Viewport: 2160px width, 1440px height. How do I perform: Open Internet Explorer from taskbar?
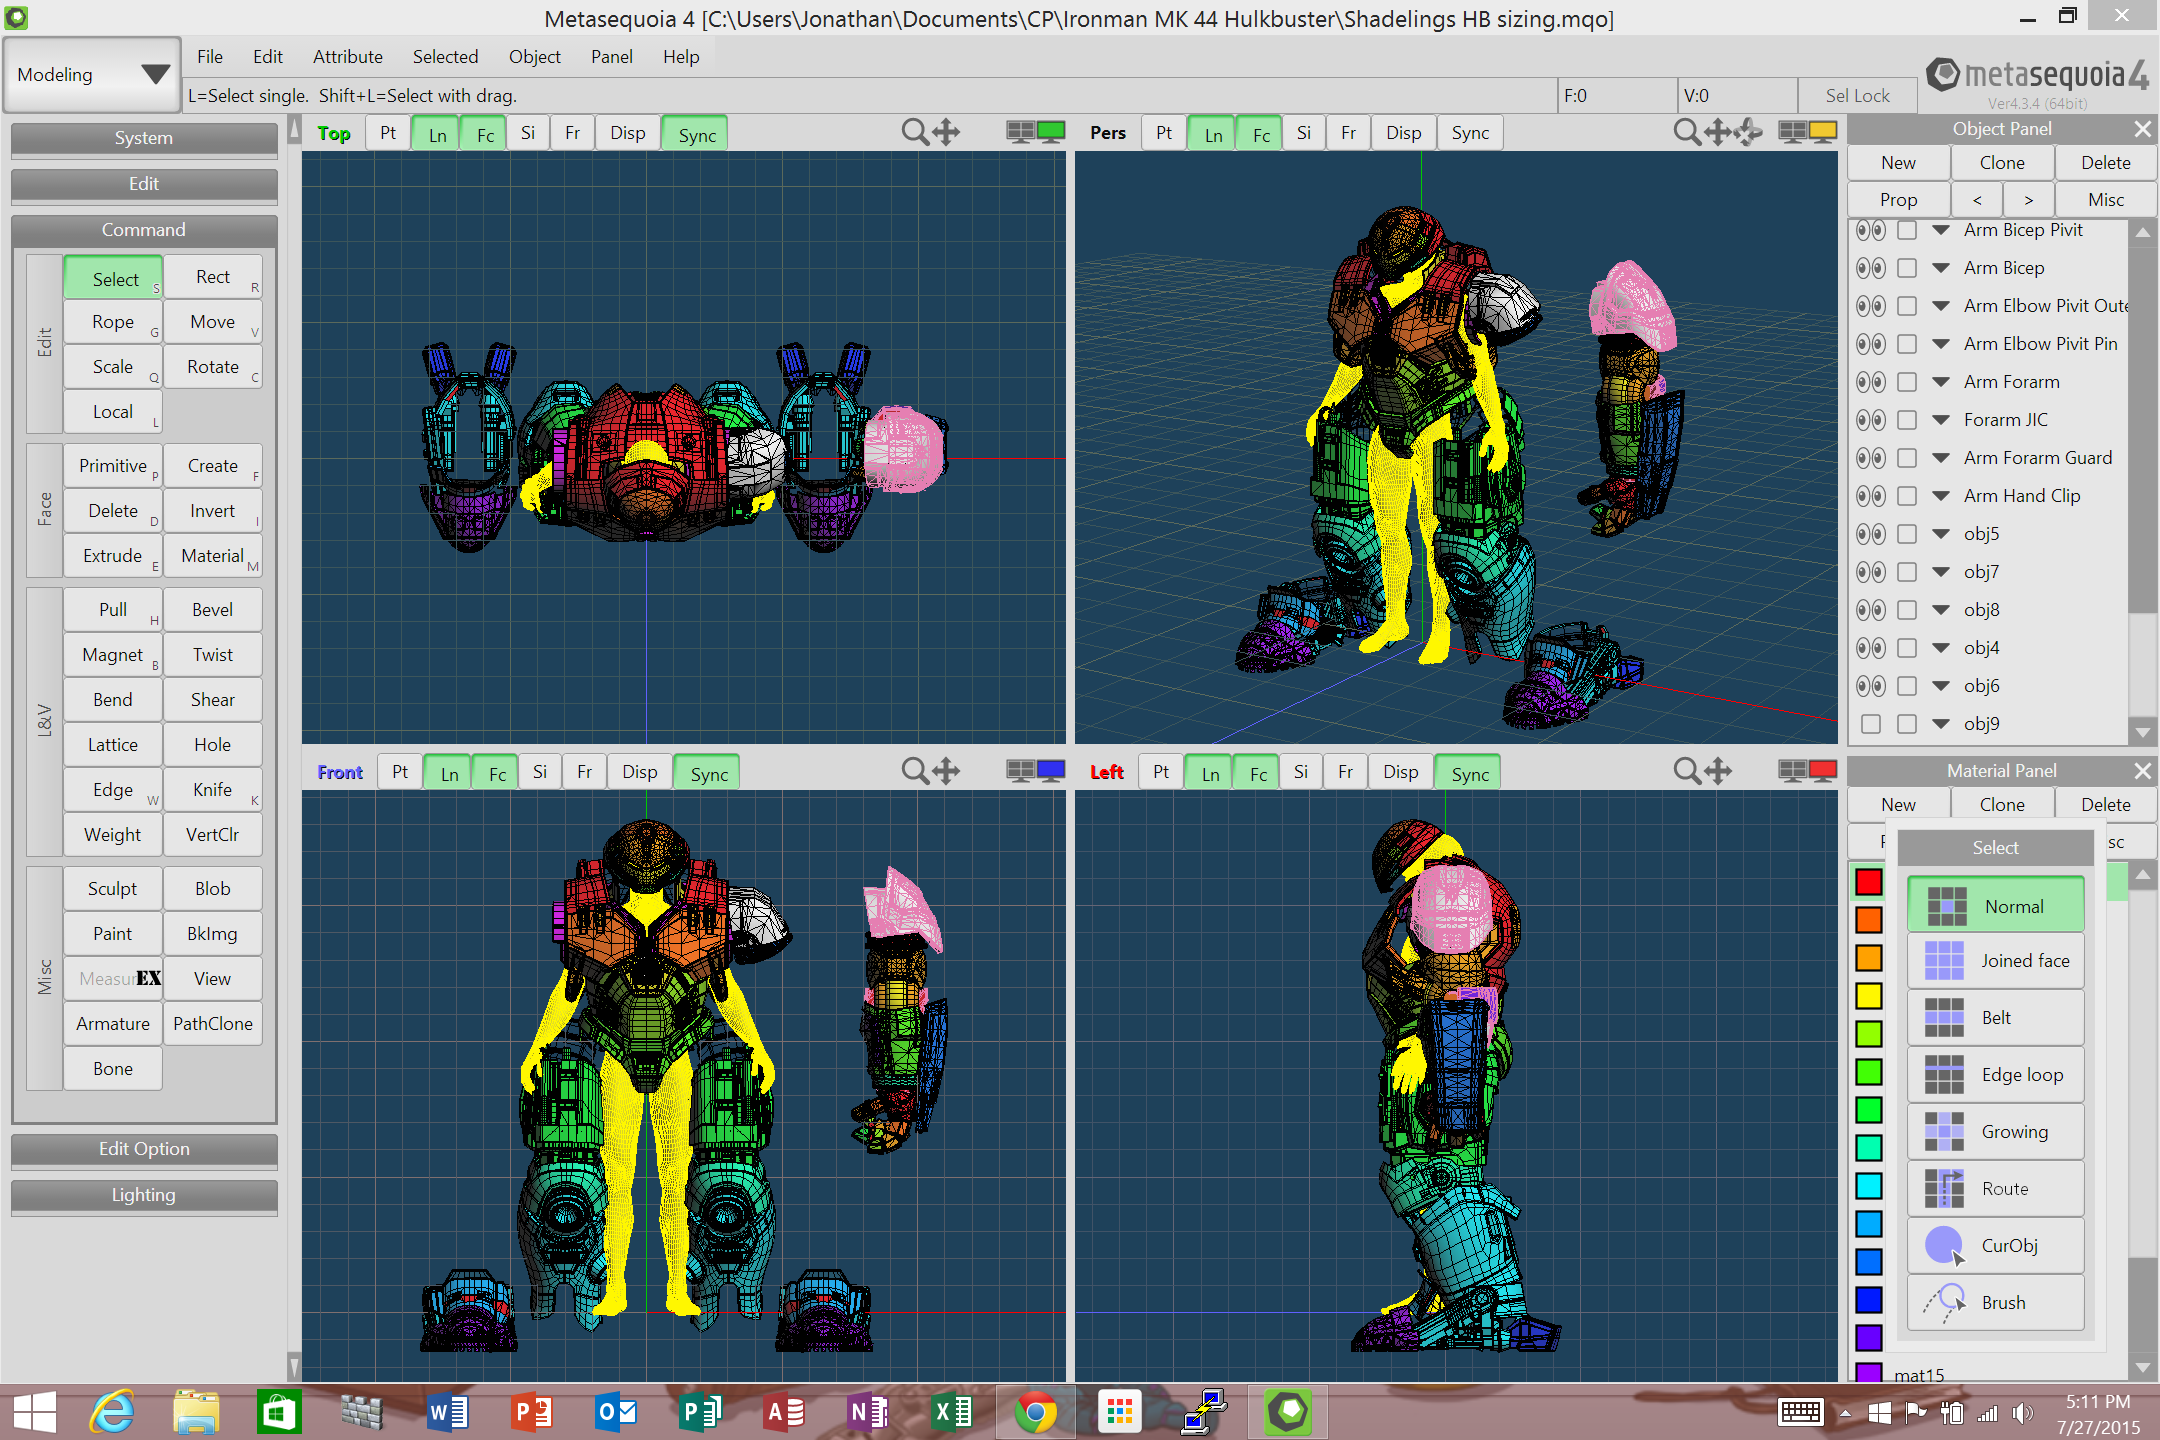pyautogui.click(x=111, y=1412)
